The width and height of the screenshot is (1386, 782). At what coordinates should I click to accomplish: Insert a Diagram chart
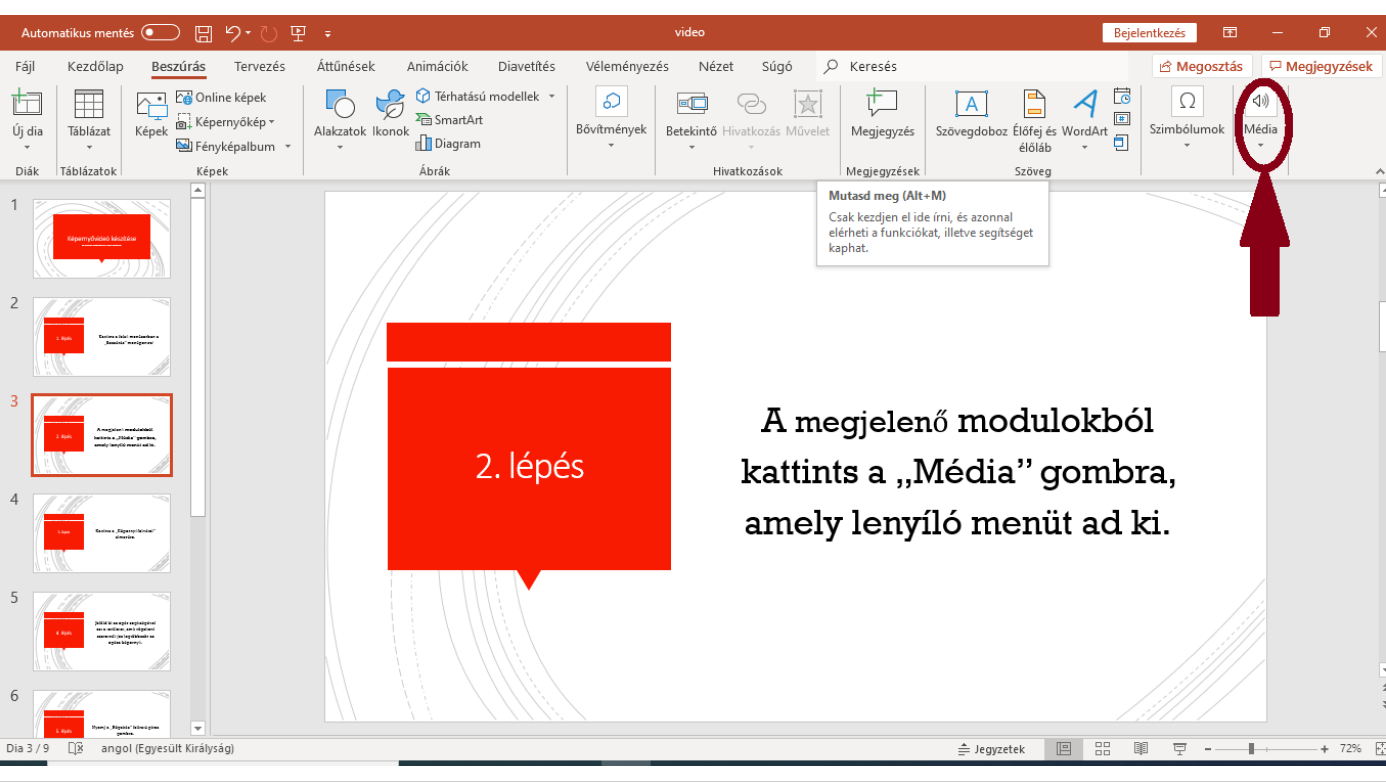448,144
